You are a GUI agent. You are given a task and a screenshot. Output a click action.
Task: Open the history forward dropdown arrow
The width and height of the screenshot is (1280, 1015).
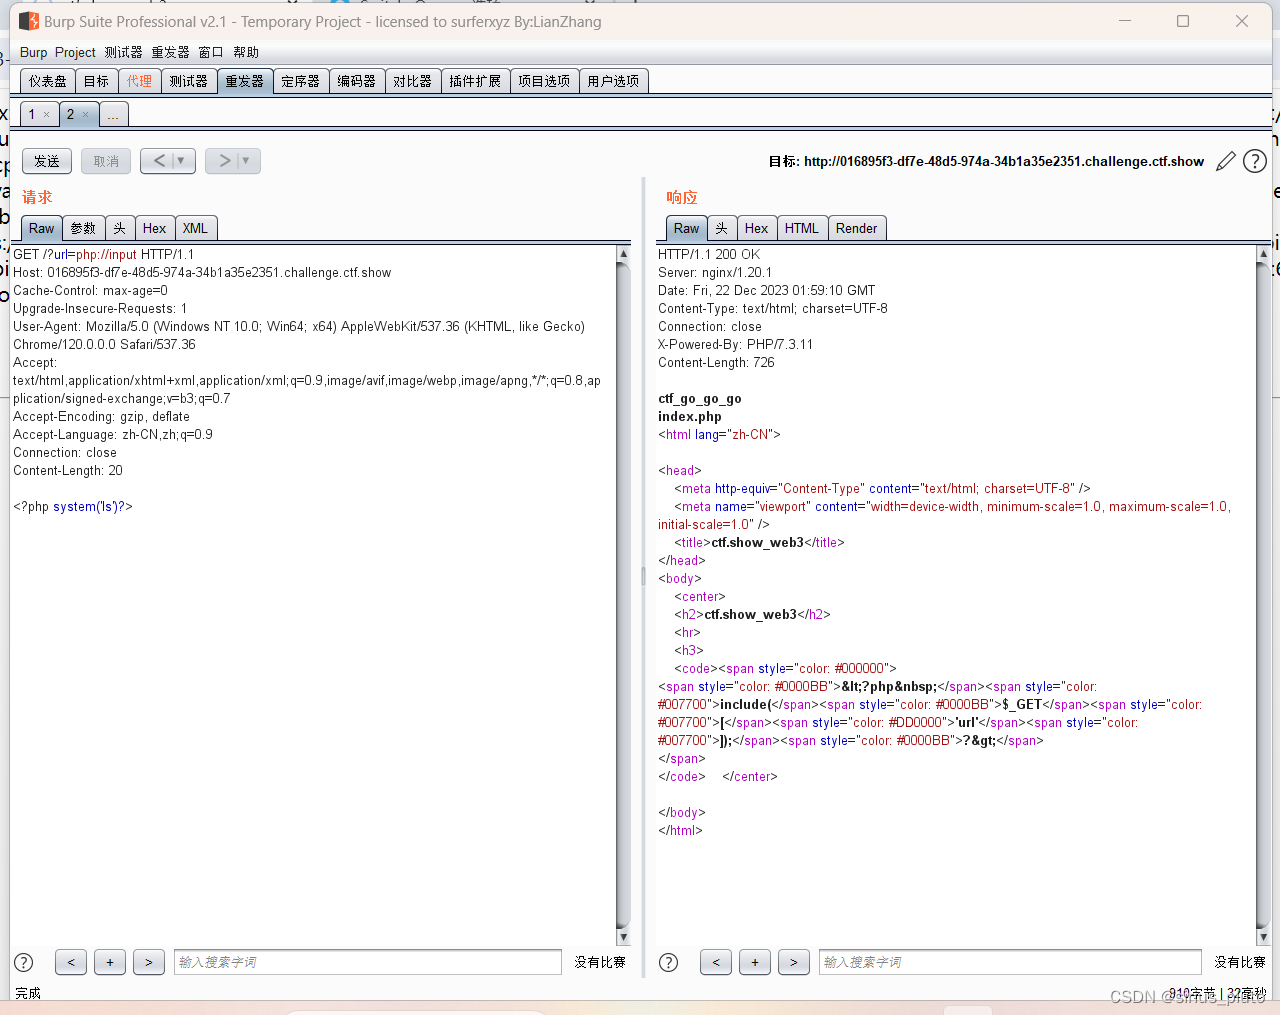coord(247,161)
